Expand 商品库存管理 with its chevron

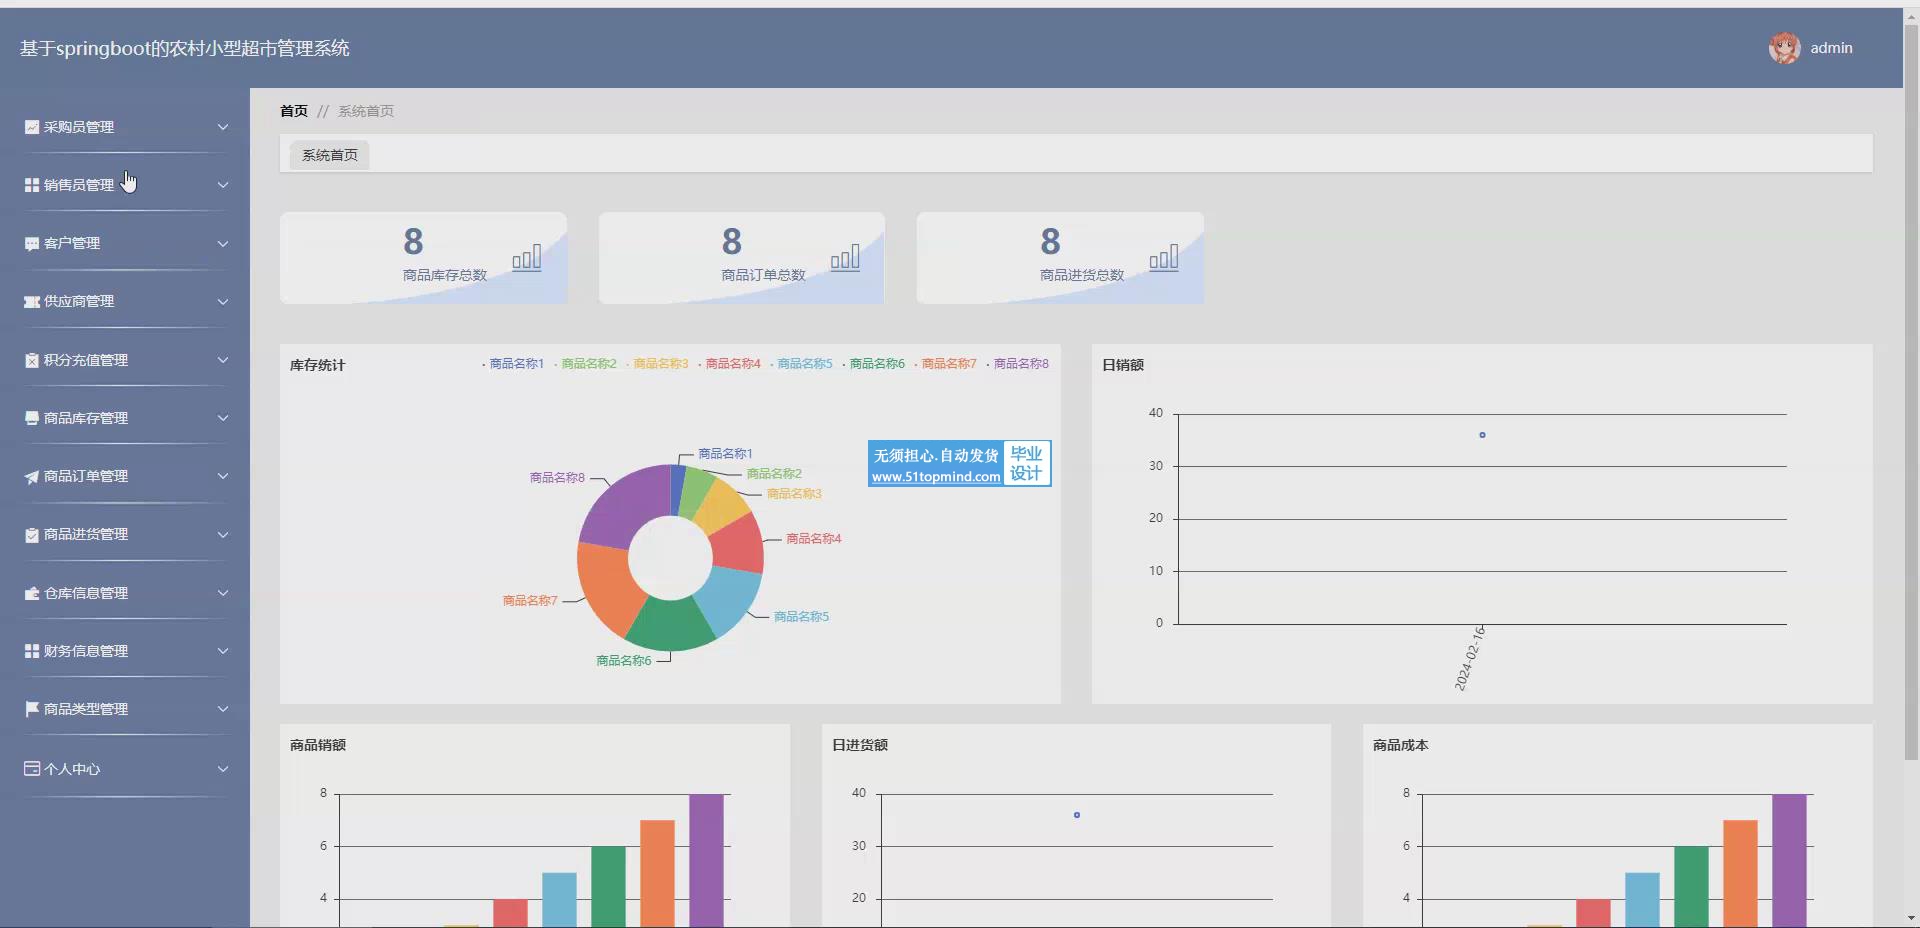pyautogui.click(x=223, y=418)
